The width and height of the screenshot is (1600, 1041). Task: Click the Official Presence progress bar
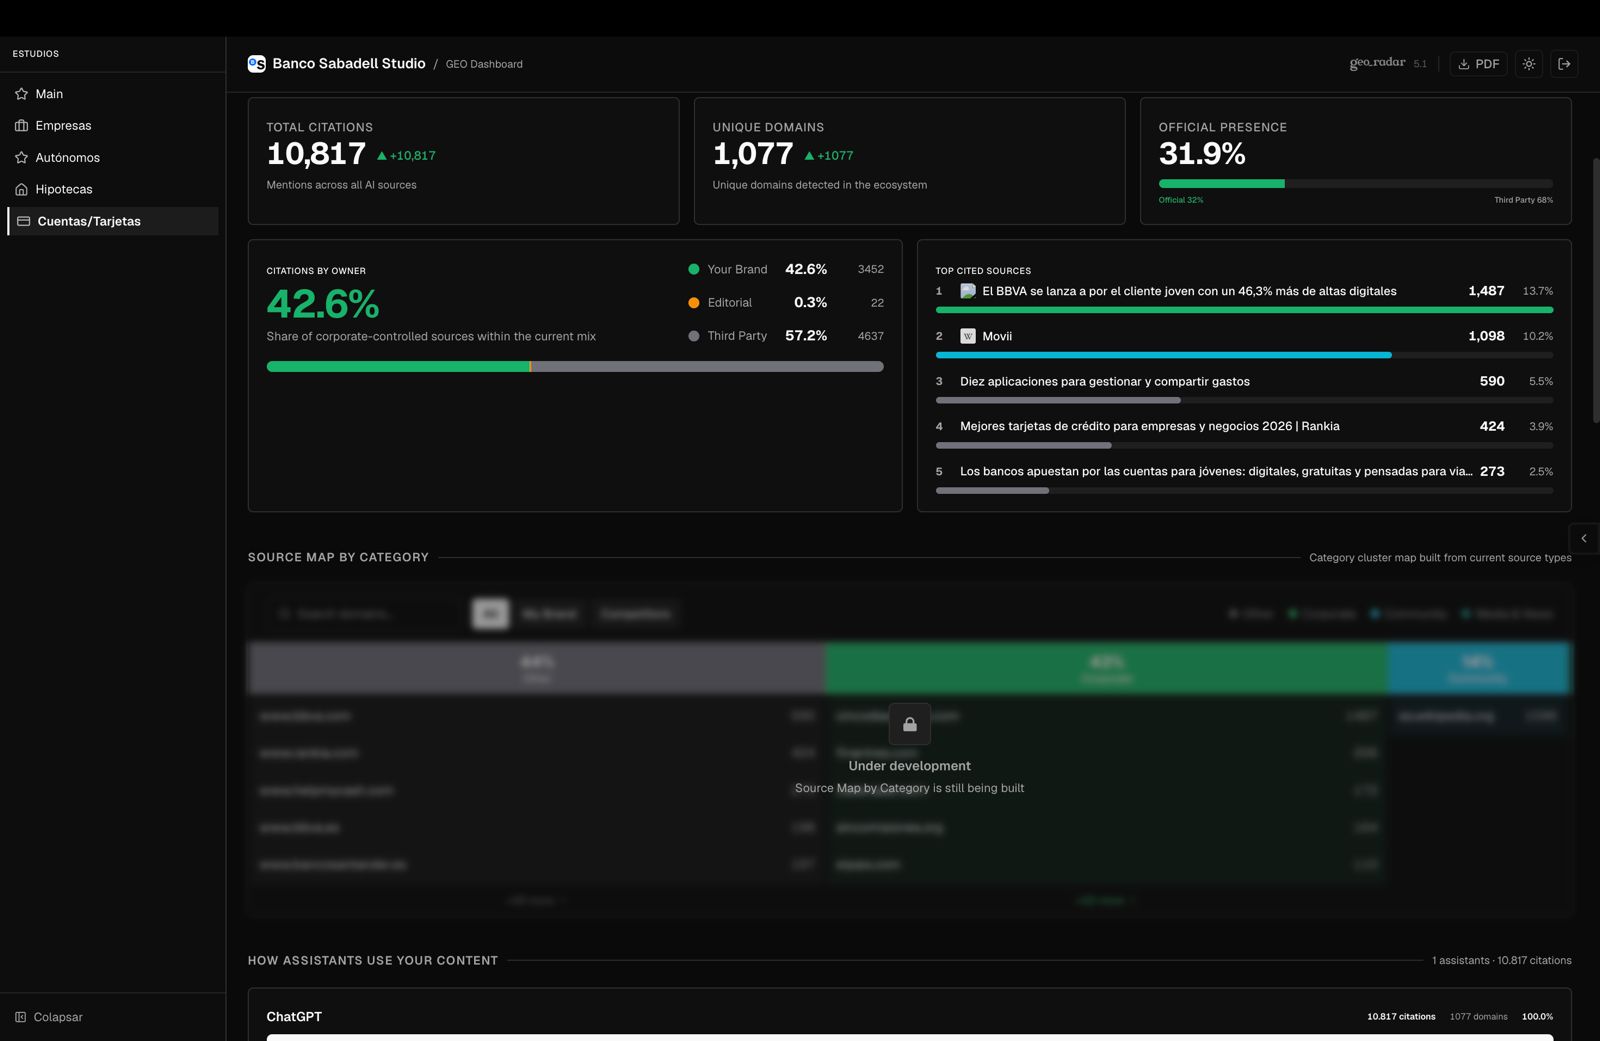point(1355,184)
